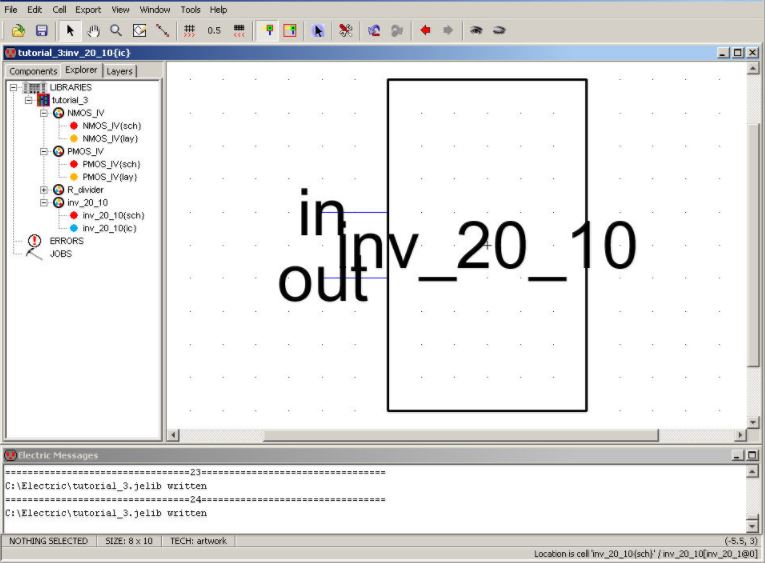Screen dimensions: 765x563
Task: Select NMOS_IV{lay} in the explorer
Action: [109, 138]
